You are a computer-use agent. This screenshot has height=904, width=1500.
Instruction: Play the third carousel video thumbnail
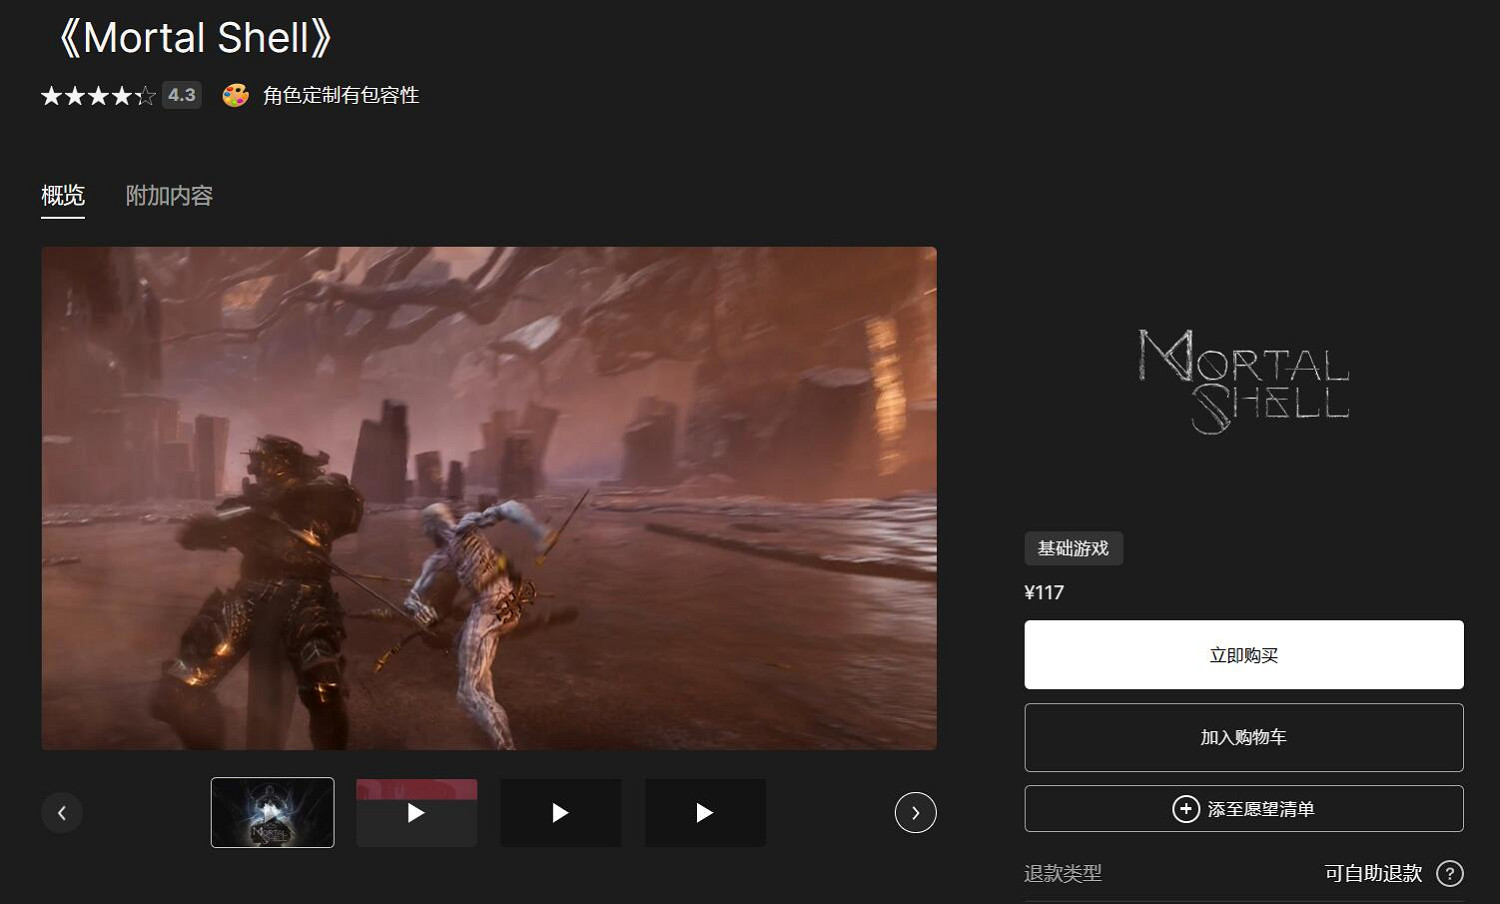[x=560, y=812]
